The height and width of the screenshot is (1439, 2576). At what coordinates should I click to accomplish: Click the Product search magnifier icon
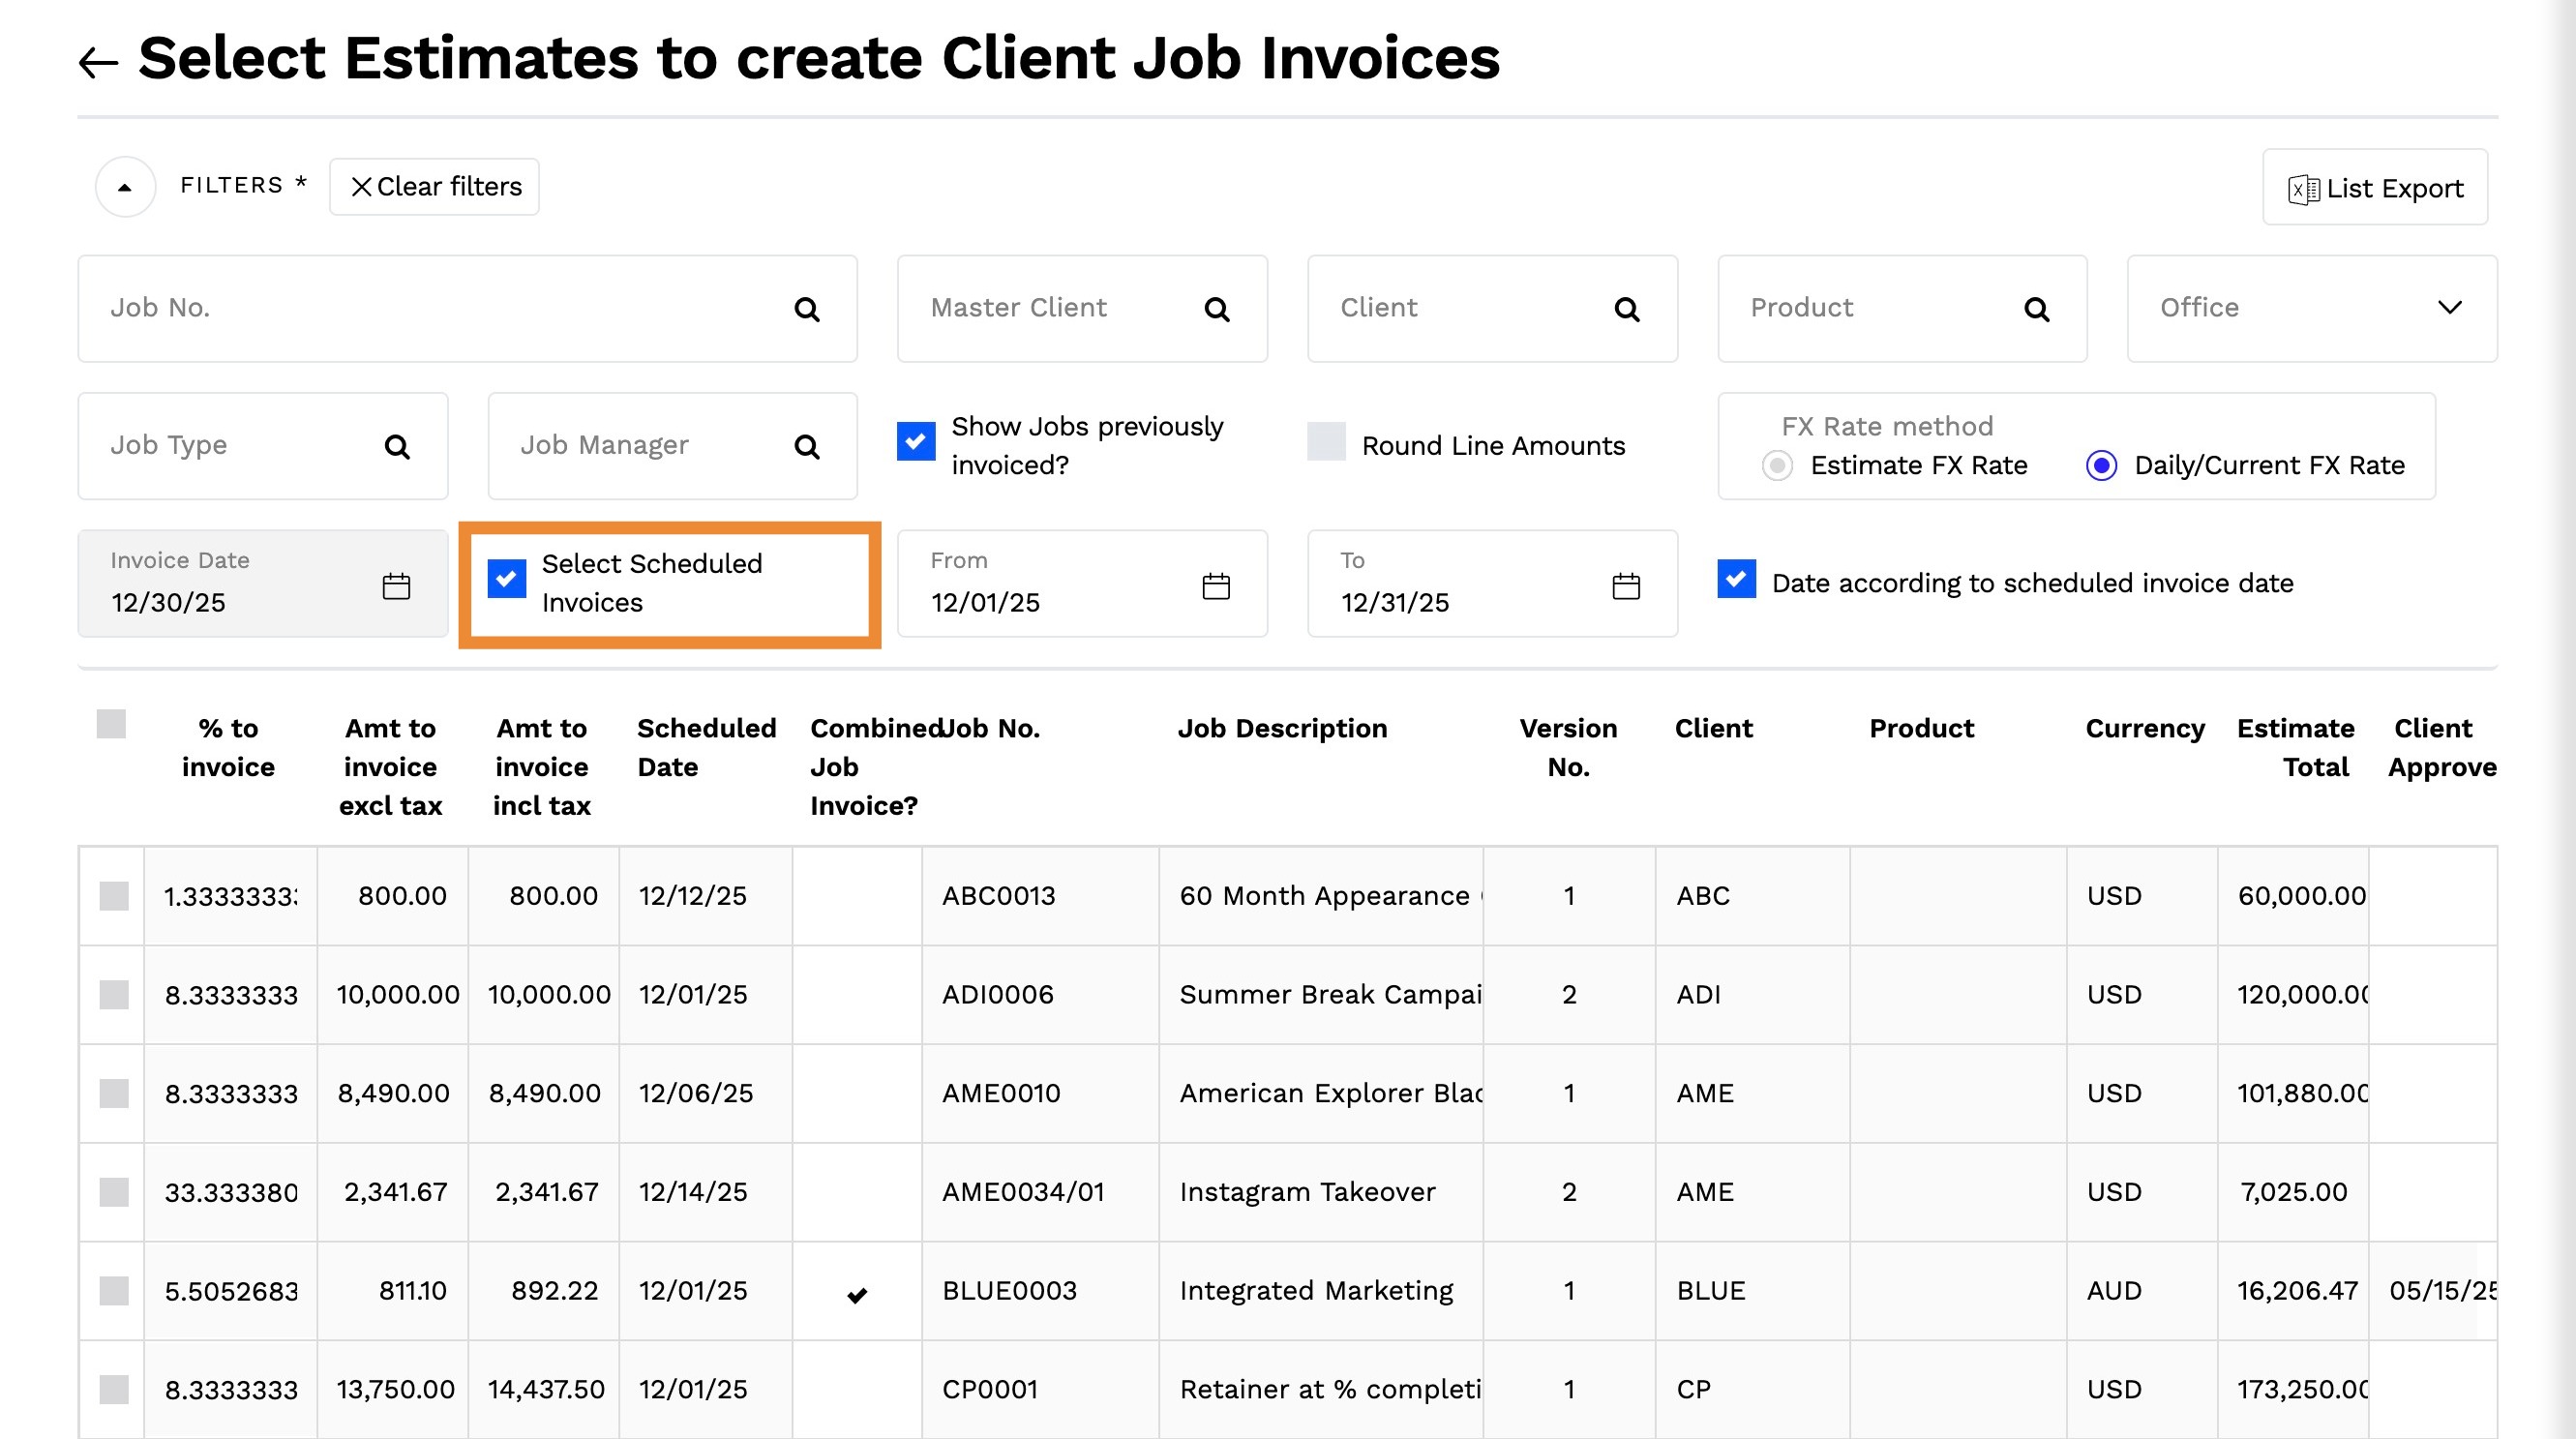[x=2036, y=309]
